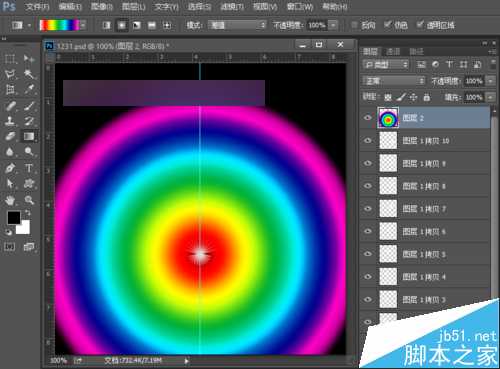Select the History Brush tool
The width and height of the screenshot is (500, 369).
pyautogui.click(x=29, y=121)
